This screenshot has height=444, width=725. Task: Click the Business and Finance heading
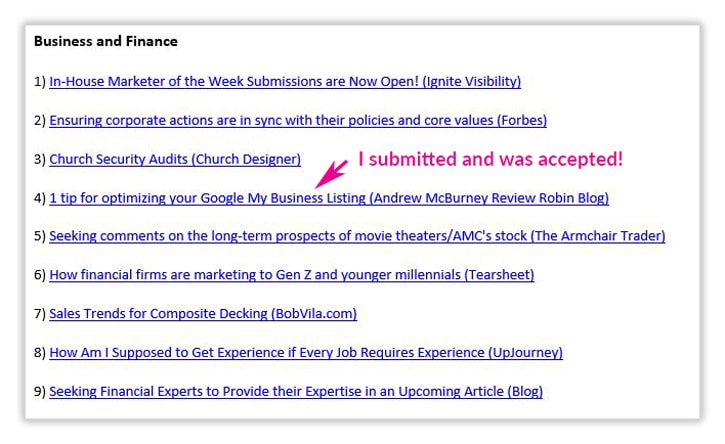point(106,41)
